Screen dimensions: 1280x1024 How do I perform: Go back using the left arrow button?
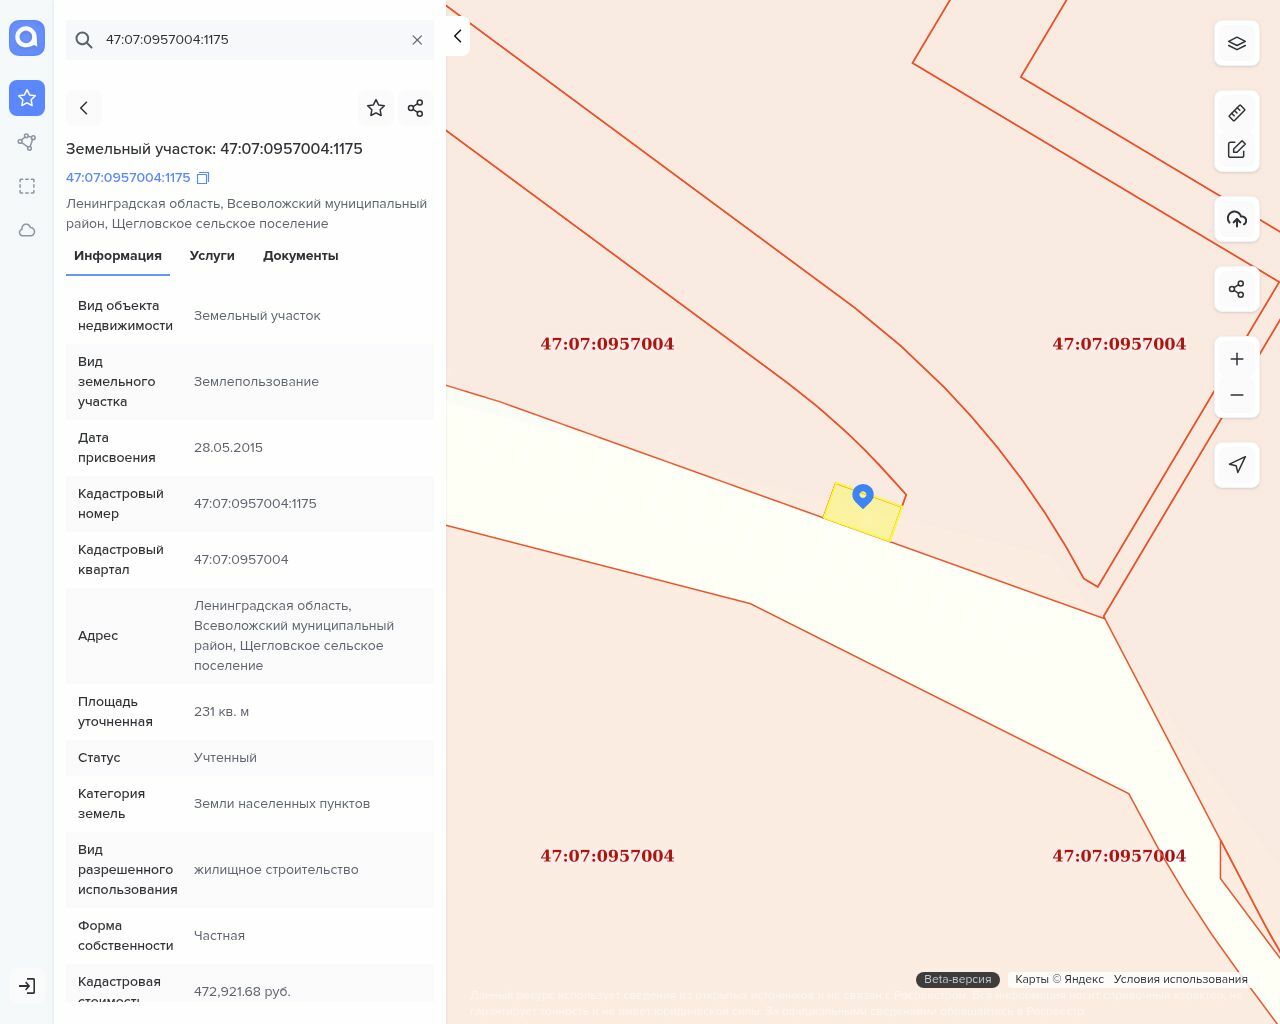pyautogui.click(x=84, y=108)
